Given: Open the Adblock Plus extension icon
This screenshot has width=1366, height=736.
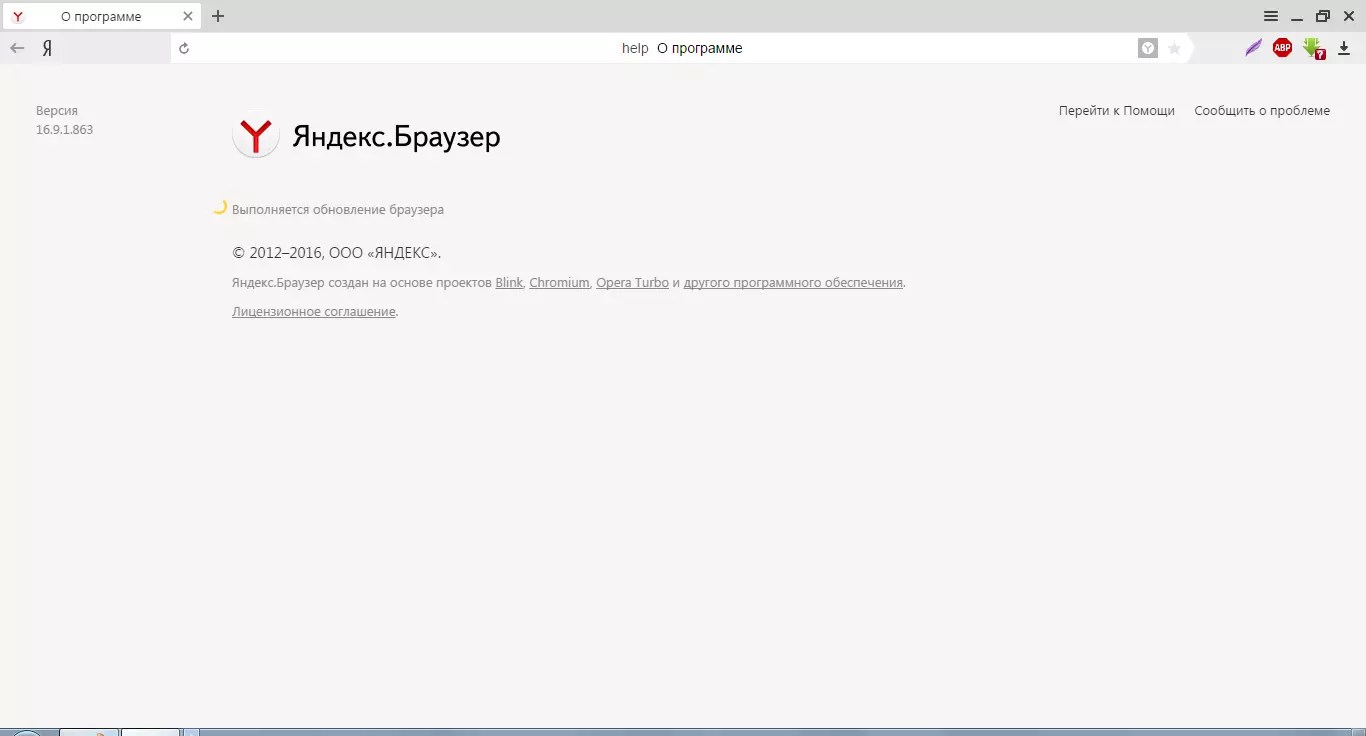Looking at the screenshot, I should click(x=1282, y=48).
